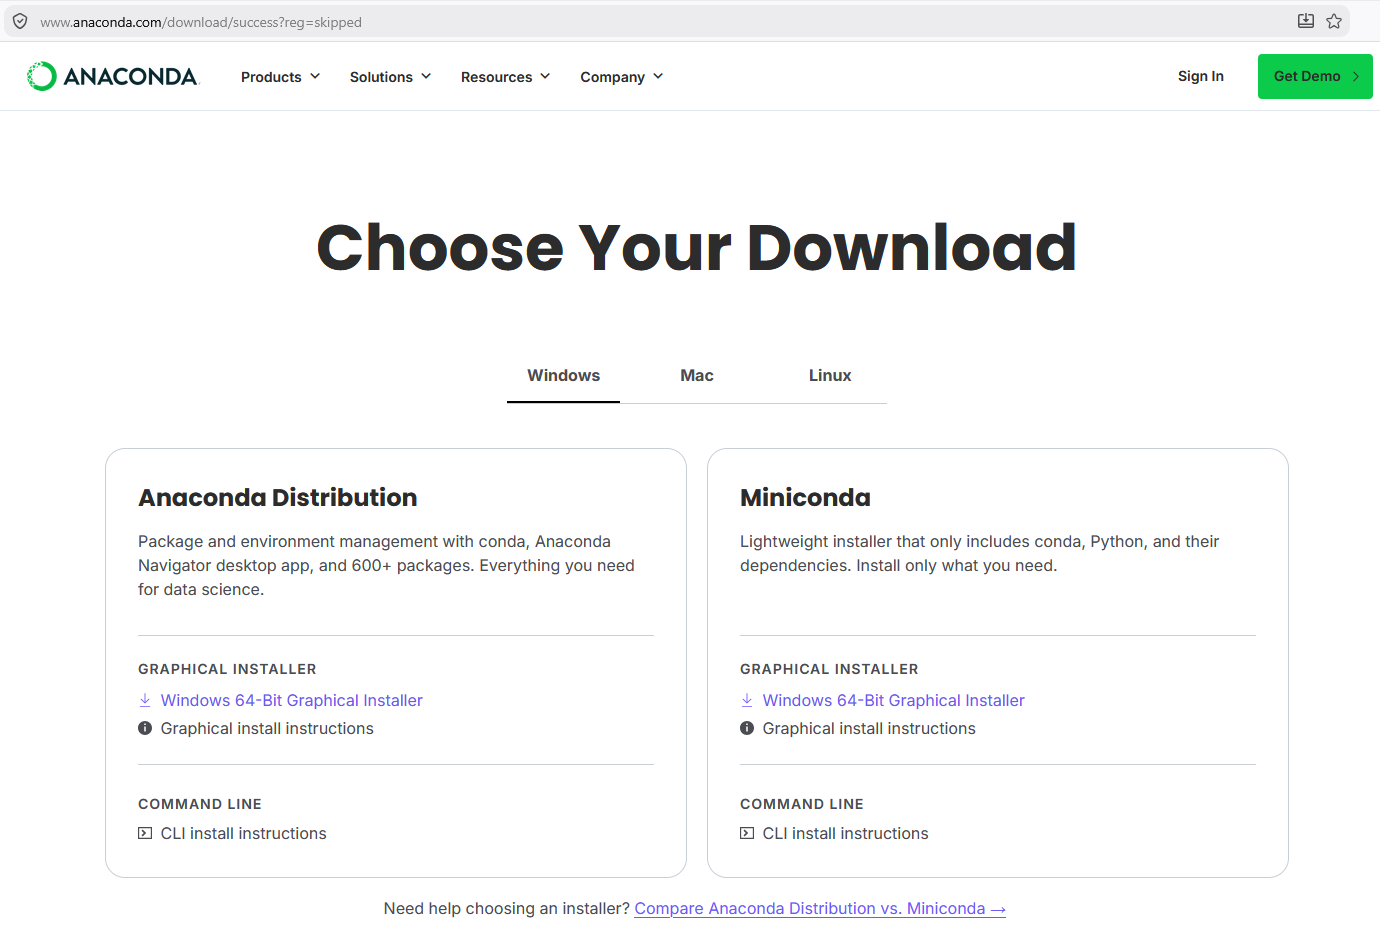This screenshot has height=928, width=1380.
Task: Expand the Solutions menu chevron
Action: (x=426, y=76)
